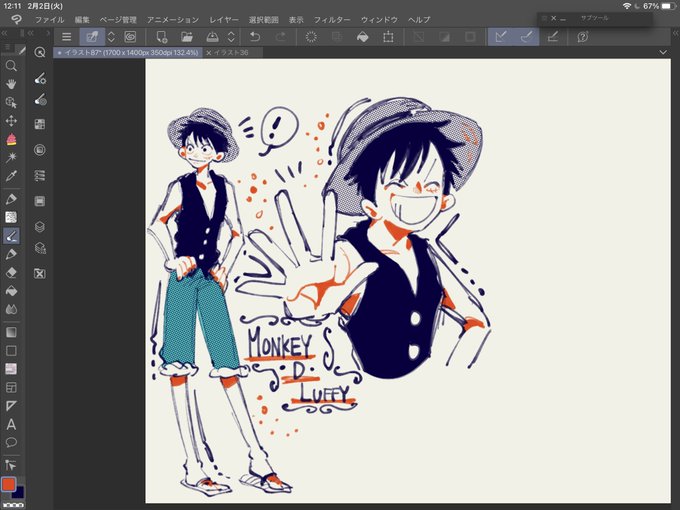
Task: Select the Text tool
Action: pos(11,425)
